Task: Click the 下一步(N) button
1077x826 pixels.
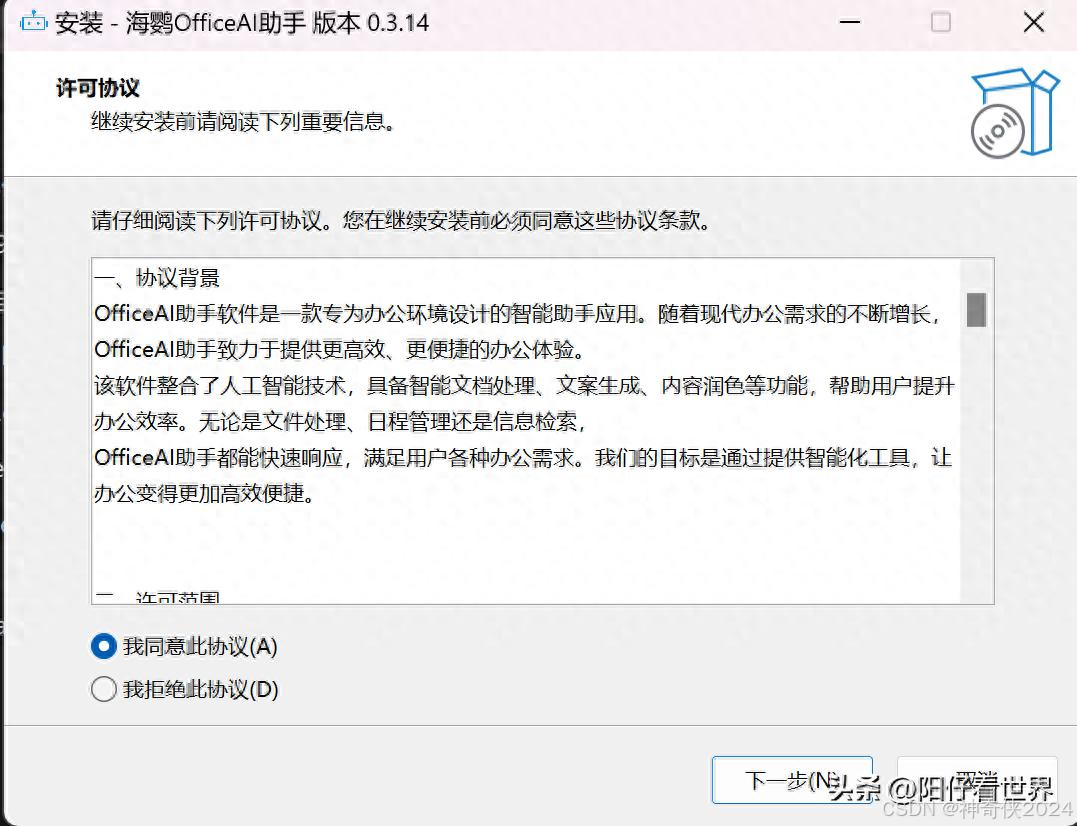Action: tap(793, 780)
